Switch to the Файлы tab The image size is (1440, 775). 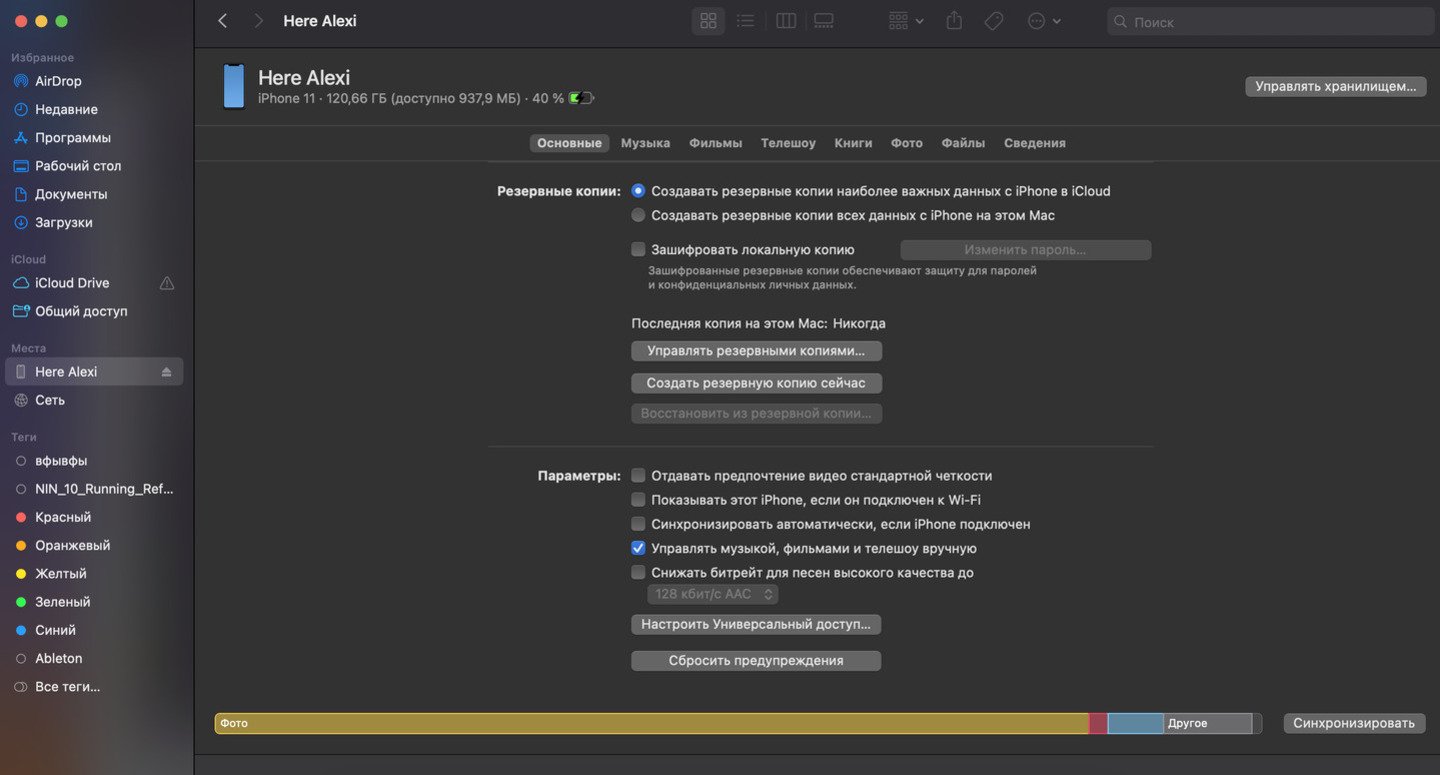click(963, 143)
